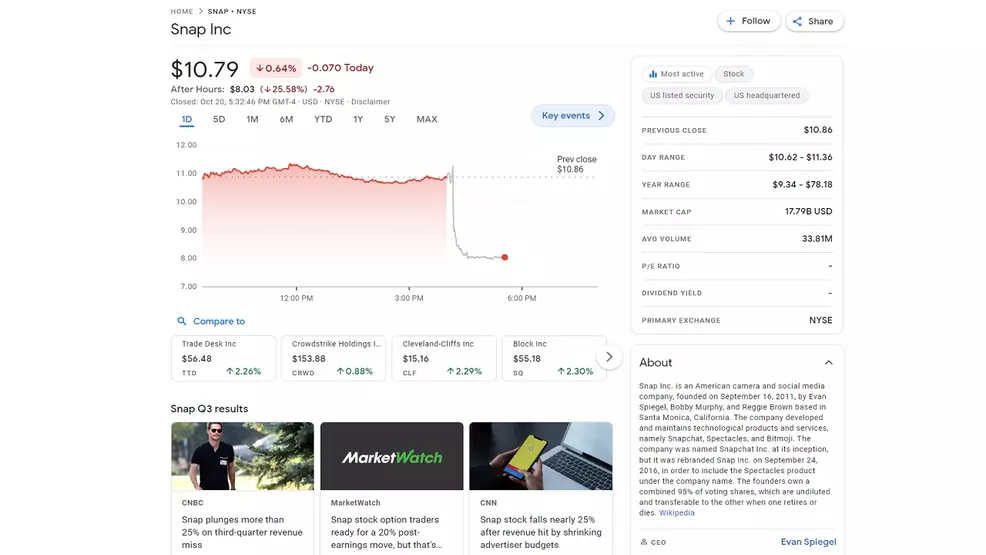Open the Trade Desk Inc comparison card
Screen dimensions: 986x555
(x=223, y=358)
